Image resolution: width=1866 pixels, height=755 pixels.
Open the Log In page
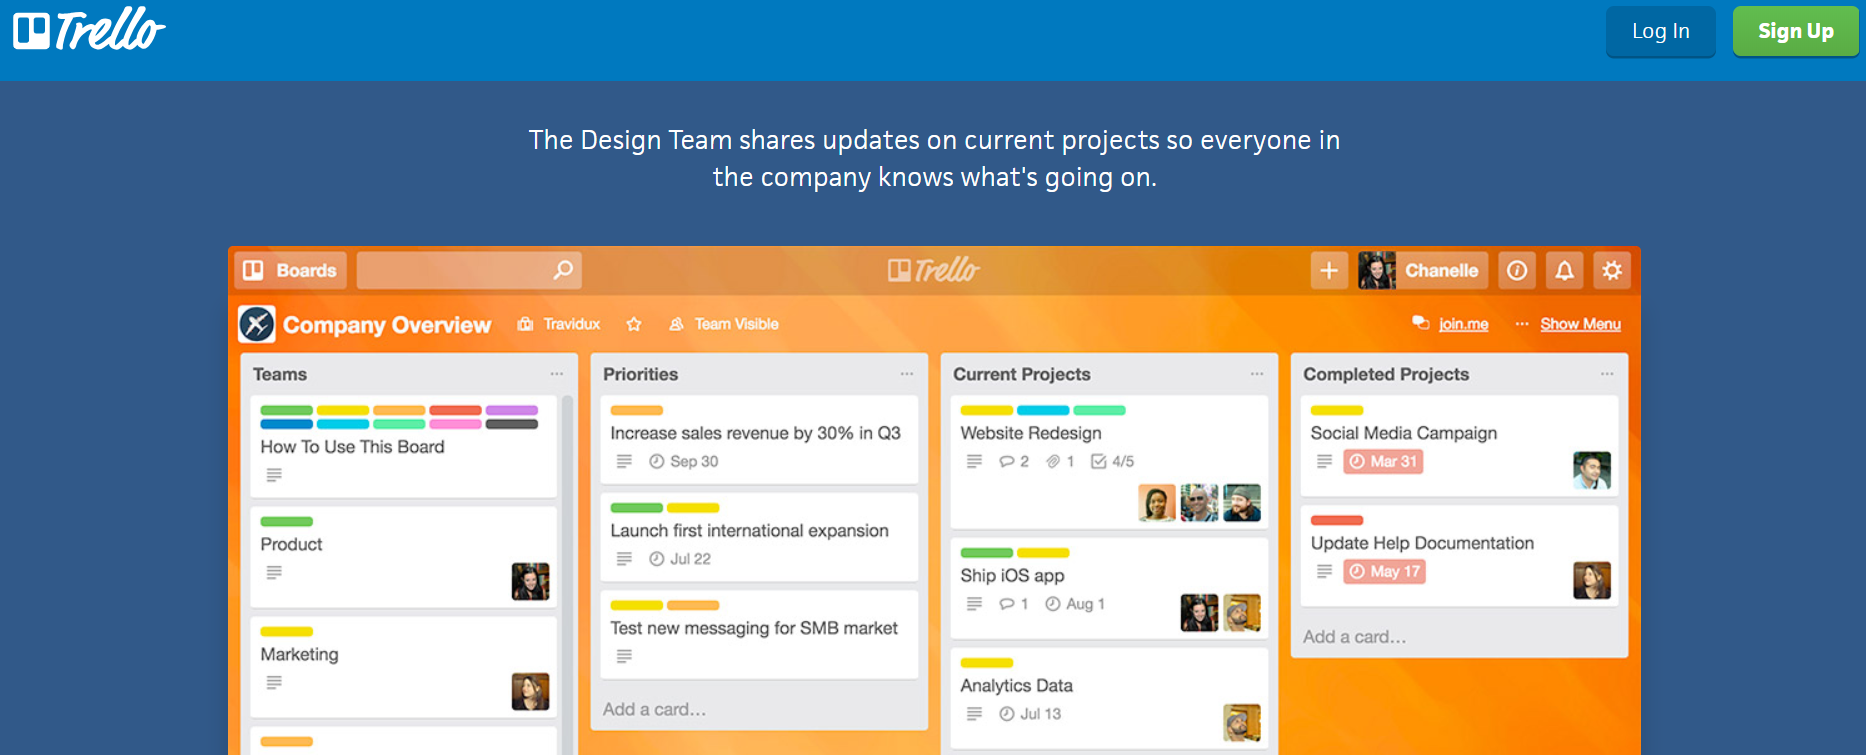(x=1660, y=31)
